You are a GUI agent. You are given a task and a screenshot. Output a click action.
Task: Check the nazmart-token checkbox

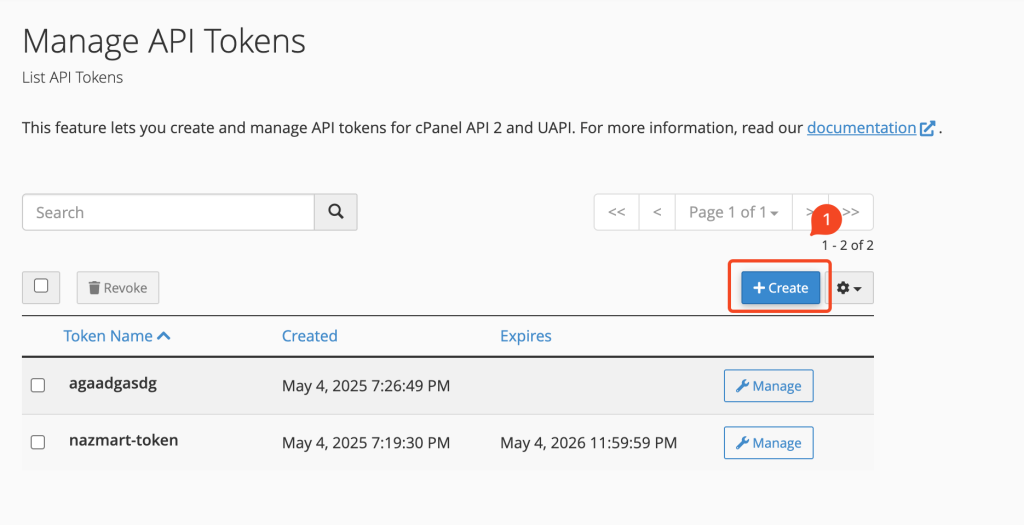(x=38, y=442)
